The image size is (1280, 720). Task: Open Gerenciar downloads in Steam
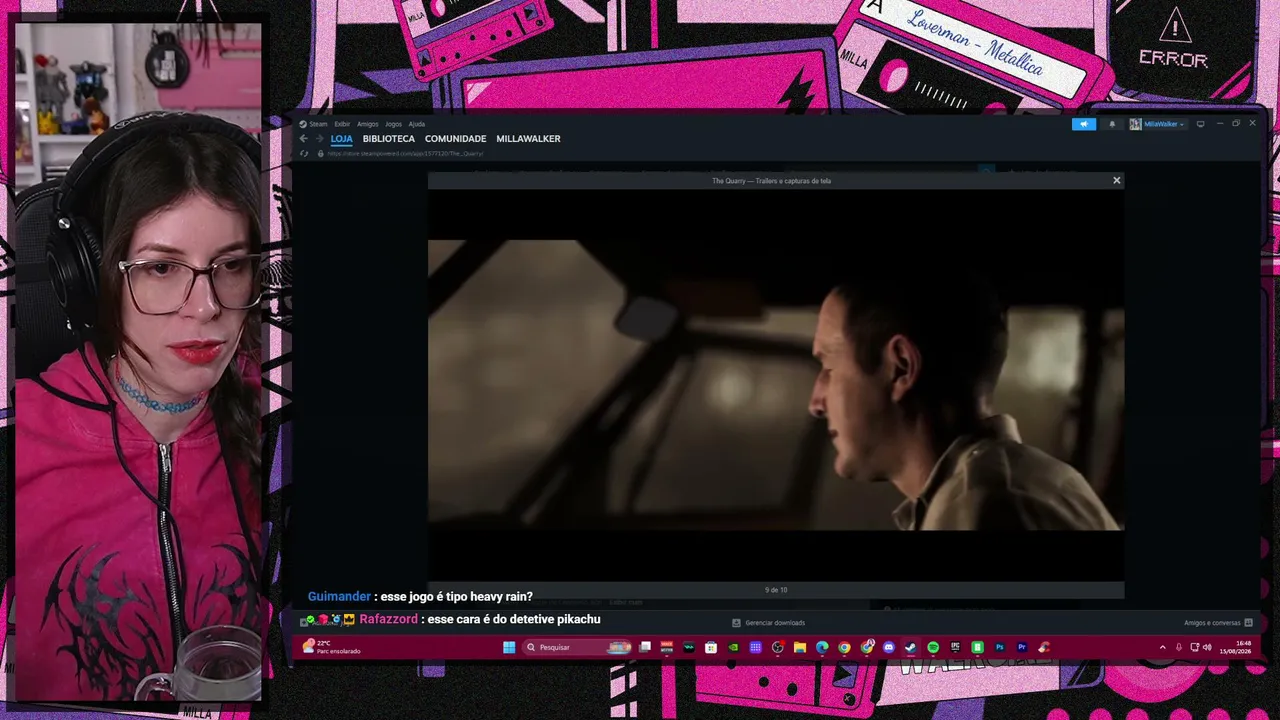coord(769,623)
